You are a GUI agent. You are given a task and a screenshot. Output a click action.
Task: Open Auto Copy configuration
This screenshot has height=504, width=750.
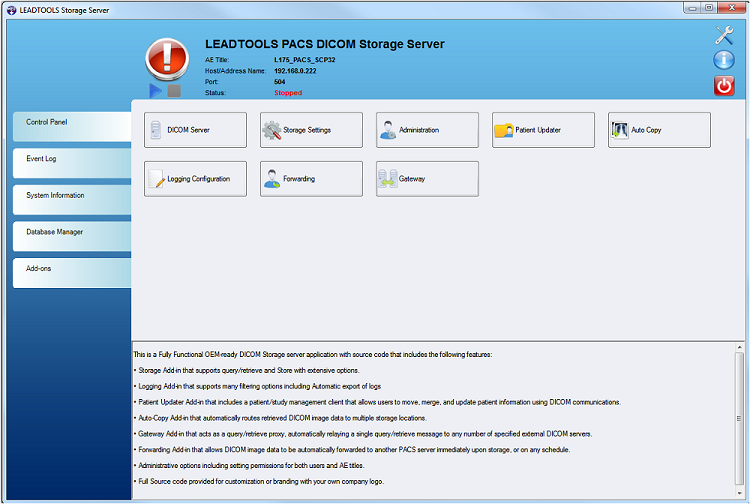[659, 130]
